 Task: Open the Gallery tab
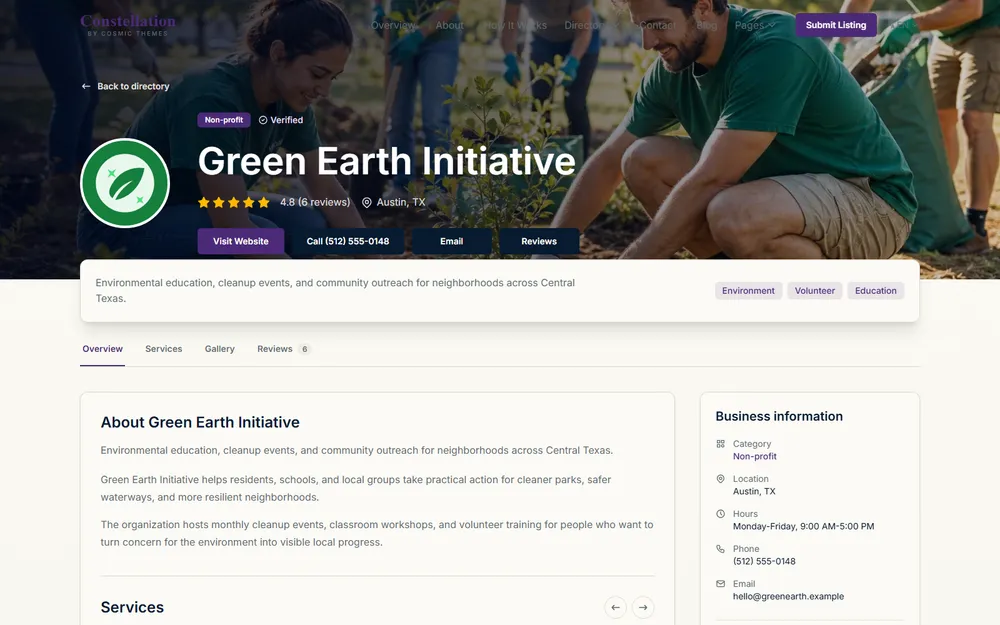pyautogui.click(x=219, y=349)
